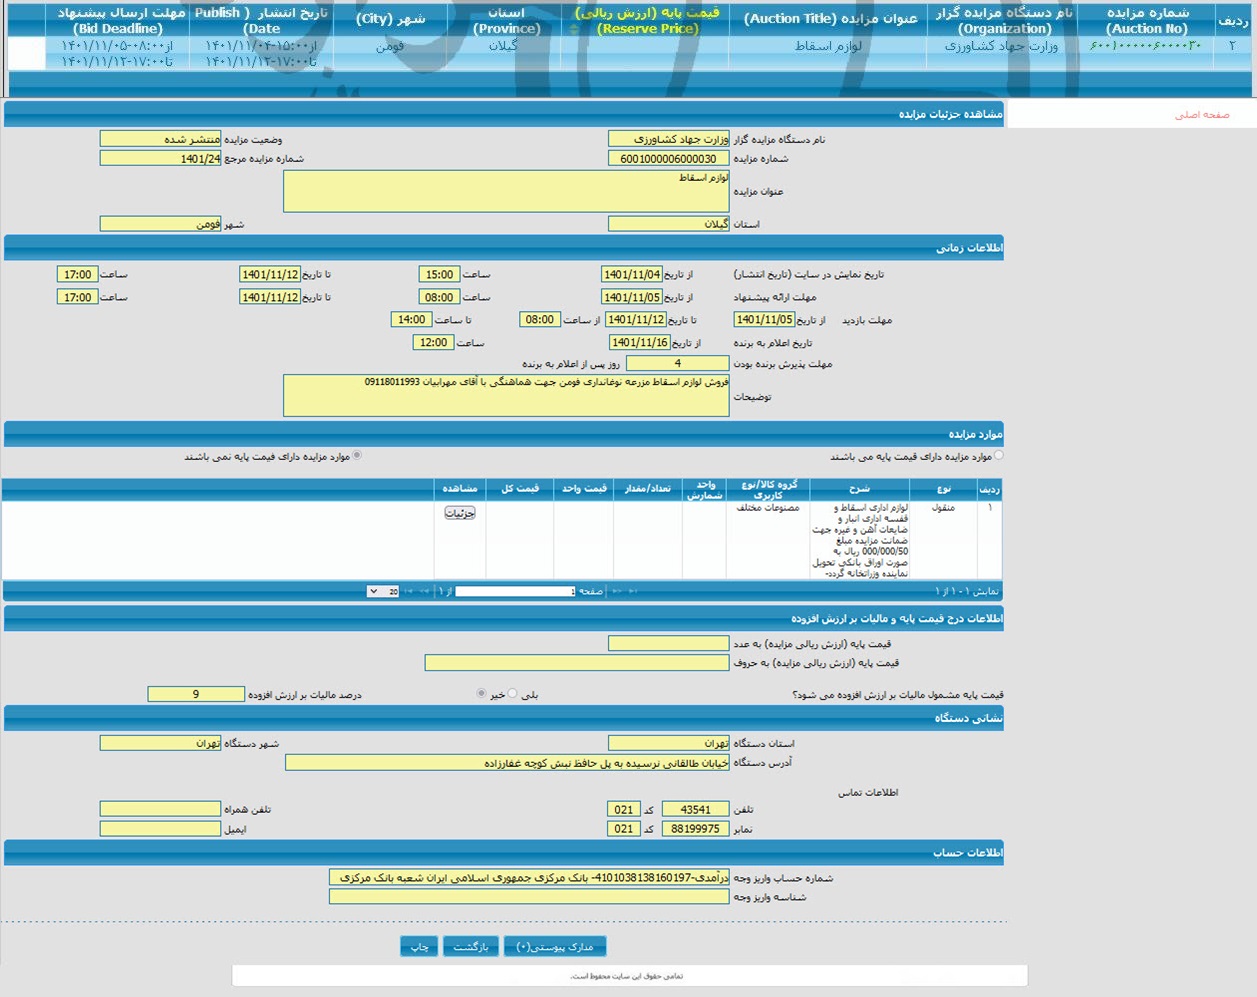
Task: Click the Reserve Price sort arrows icon
Action: click(574, 29)
